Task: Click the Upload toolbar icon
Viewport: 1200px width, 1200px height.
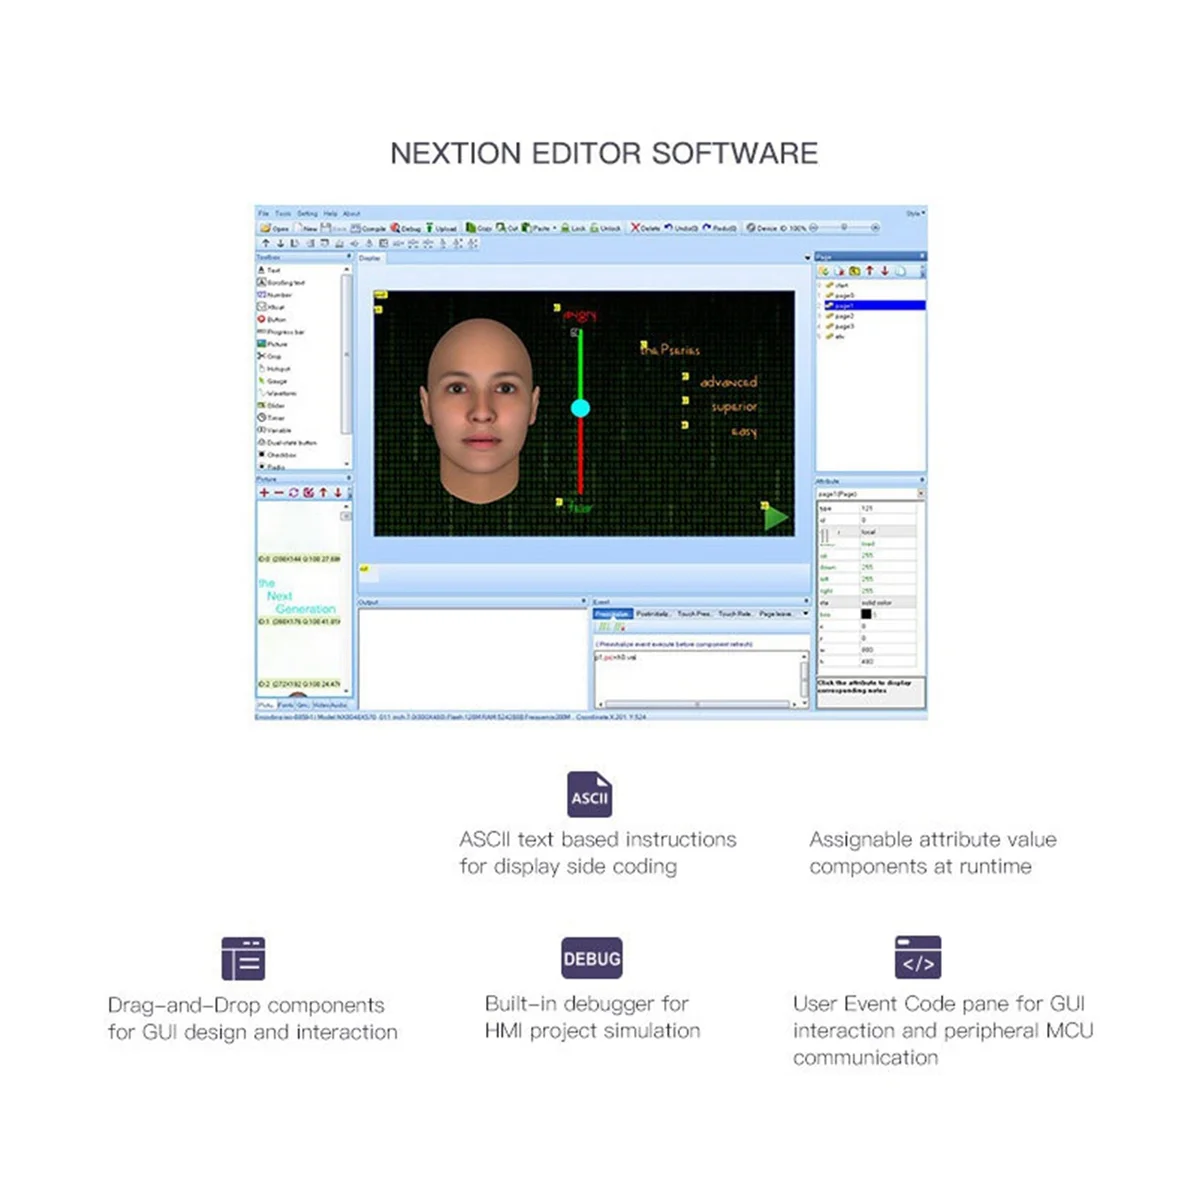Action: point(441,228)
